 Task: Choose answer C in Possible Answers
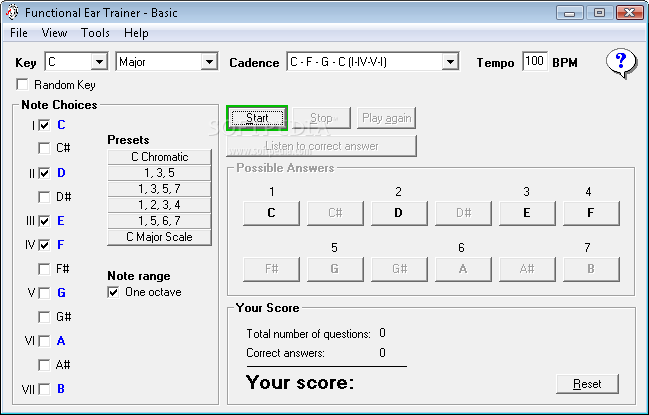pyautogui.click(x=272, y=213)
